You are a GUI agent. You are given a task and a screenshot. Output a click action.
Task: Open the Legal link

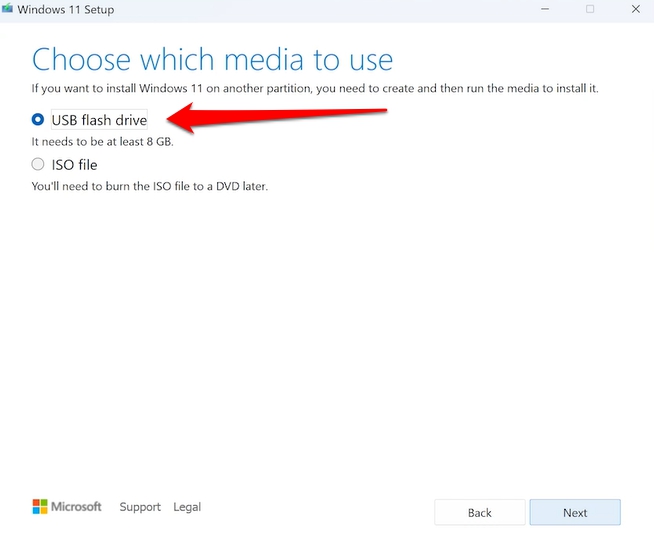(x=187, y=507)
